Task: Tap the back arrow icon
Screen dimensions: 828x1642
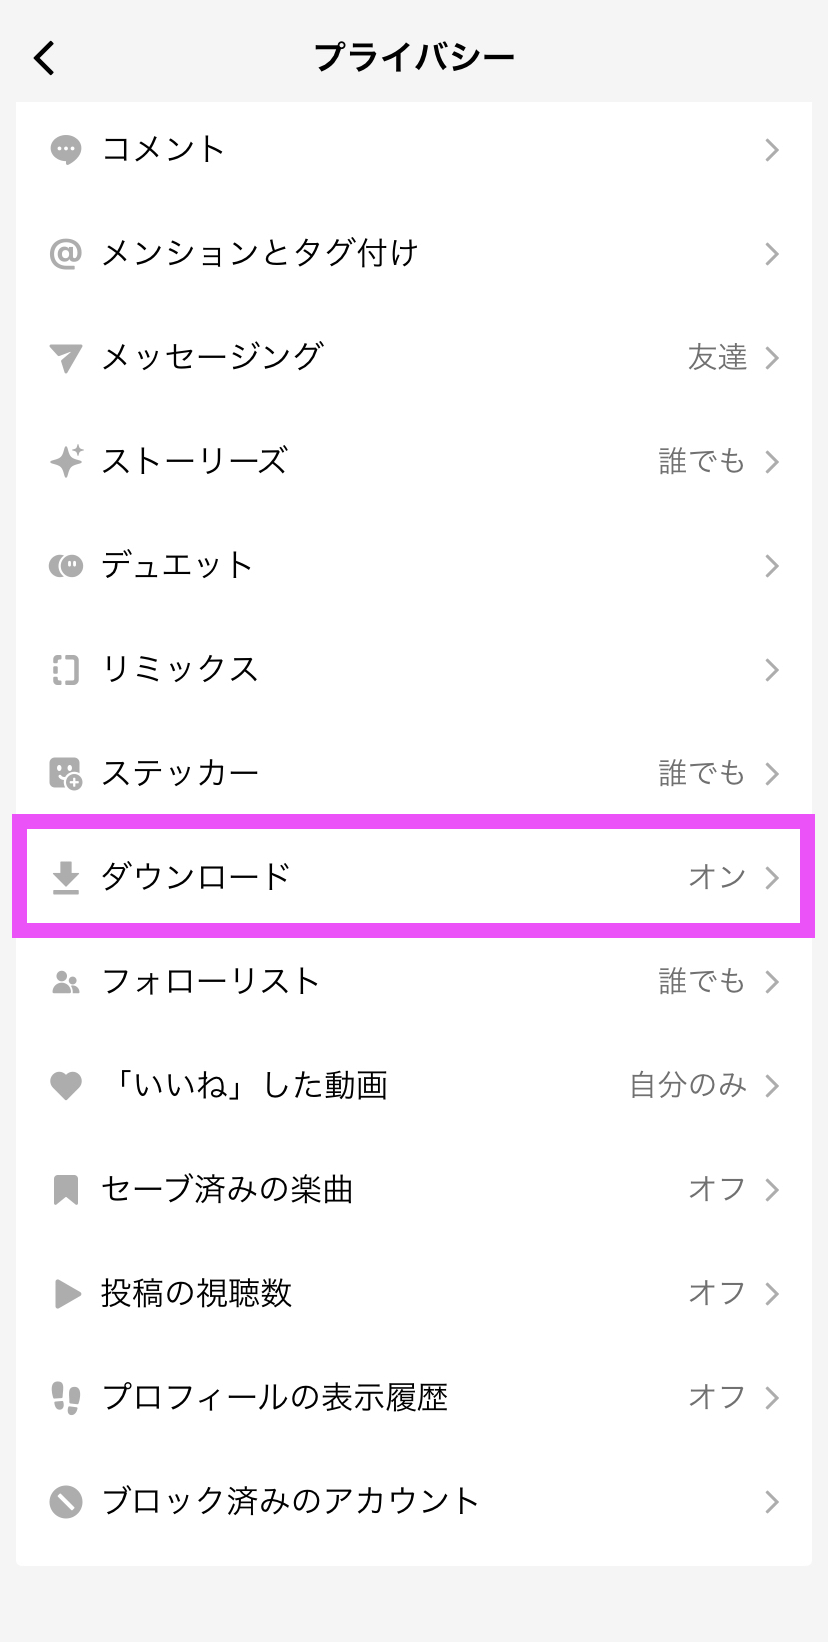Action: click(x=44, y=58)
